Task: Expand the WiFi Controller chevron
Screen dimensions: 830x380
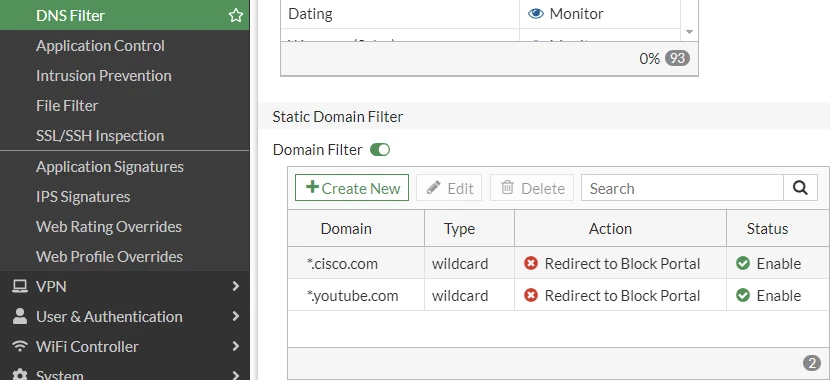Action: tap(236, 347)
